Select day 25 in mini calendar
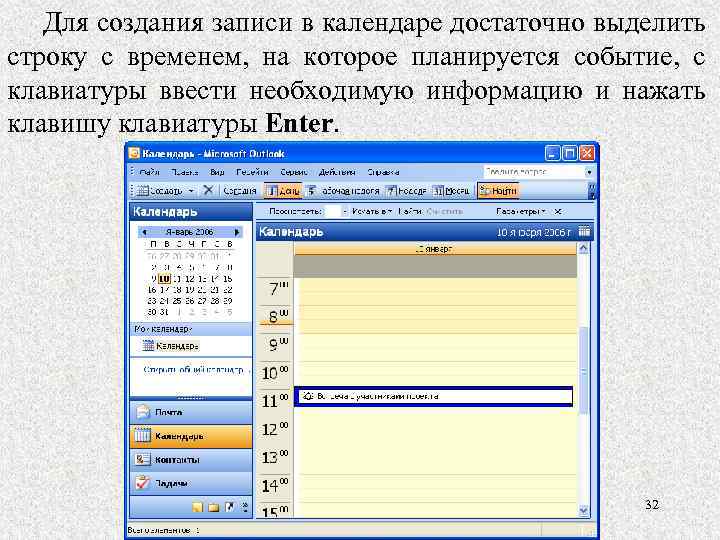Screen dimensions: 720x540 point(177,301)
